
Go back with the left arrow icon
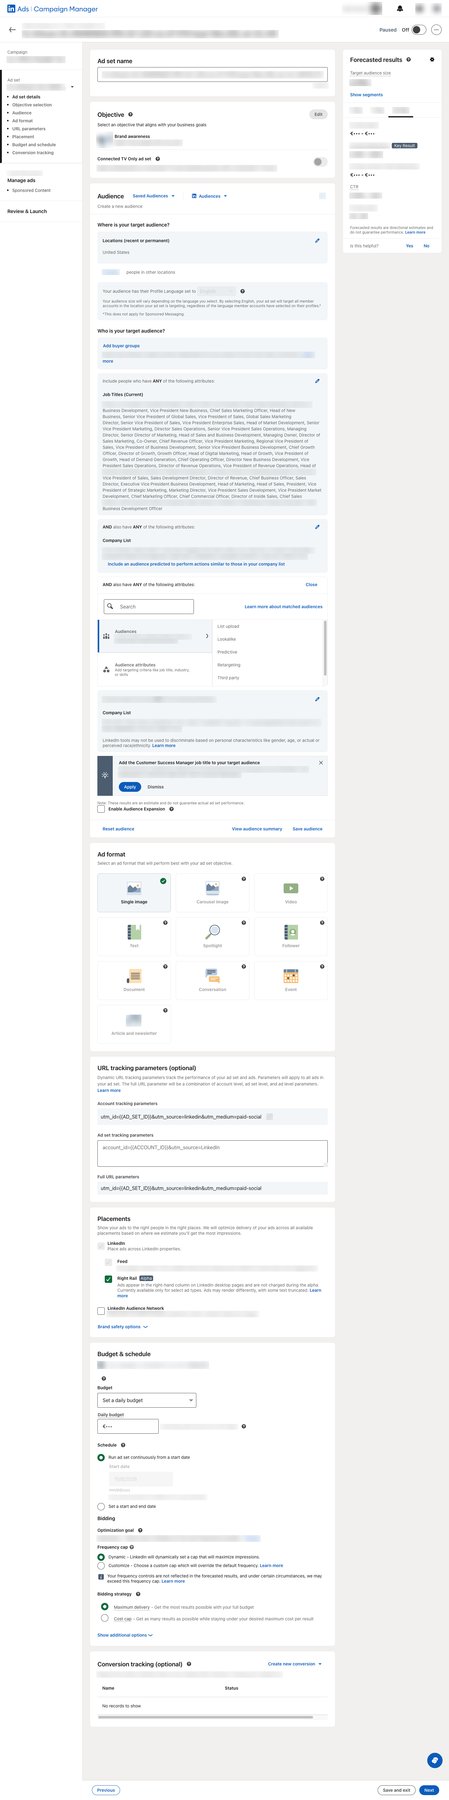tap(12, 30)
